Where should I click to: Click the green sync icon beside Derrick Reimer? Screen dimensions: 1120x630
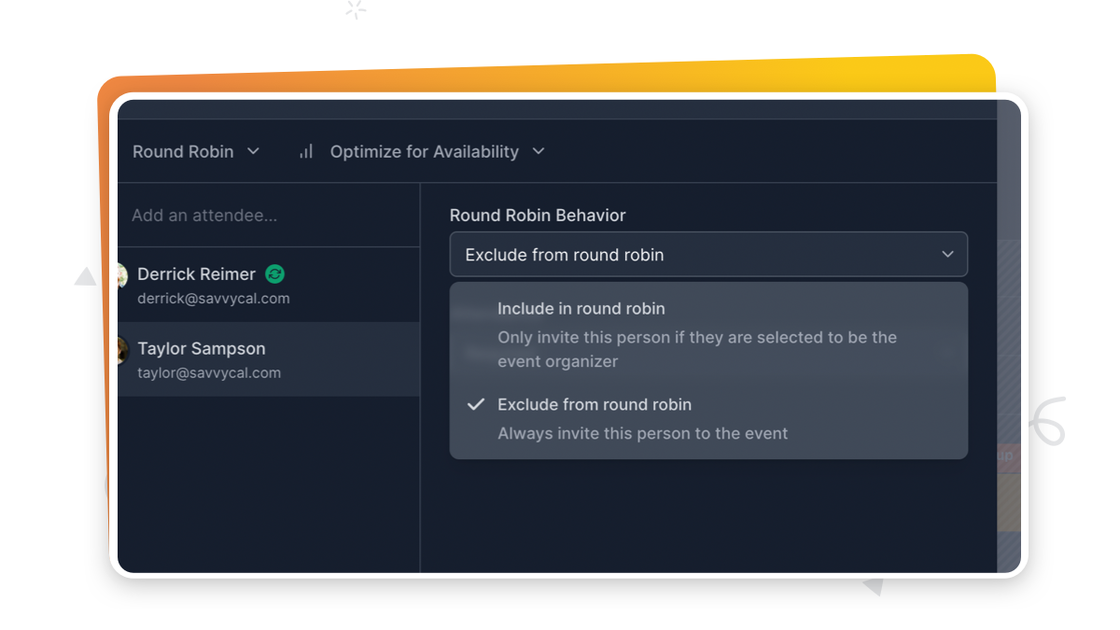click(275, 274)
